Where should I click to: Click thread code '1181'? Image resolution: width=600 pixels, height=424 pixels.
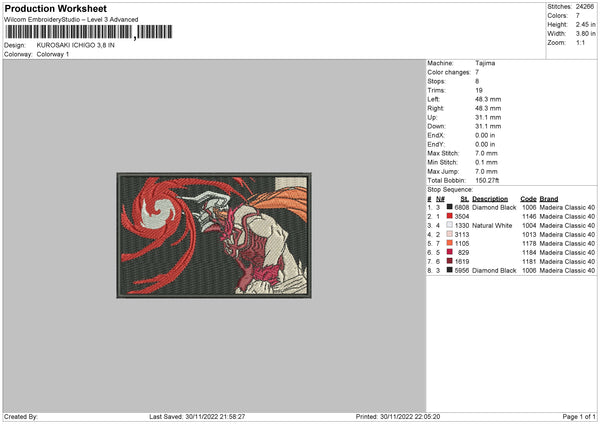[529, 261]
